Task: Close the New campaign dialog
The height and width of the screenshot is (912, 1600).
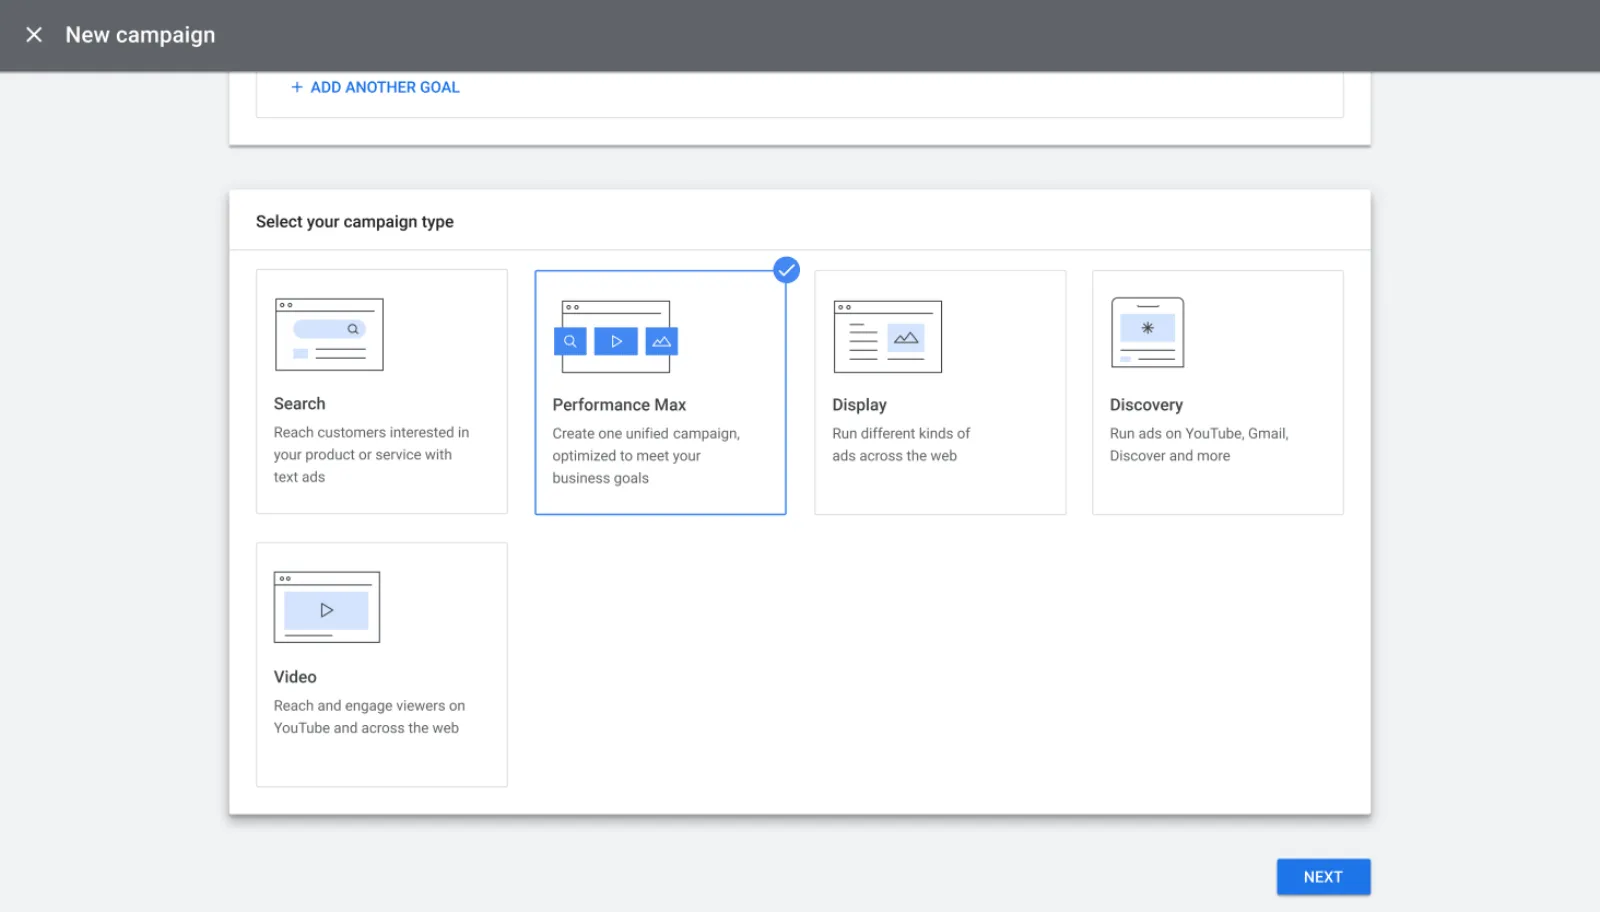Action: (34, 35)
